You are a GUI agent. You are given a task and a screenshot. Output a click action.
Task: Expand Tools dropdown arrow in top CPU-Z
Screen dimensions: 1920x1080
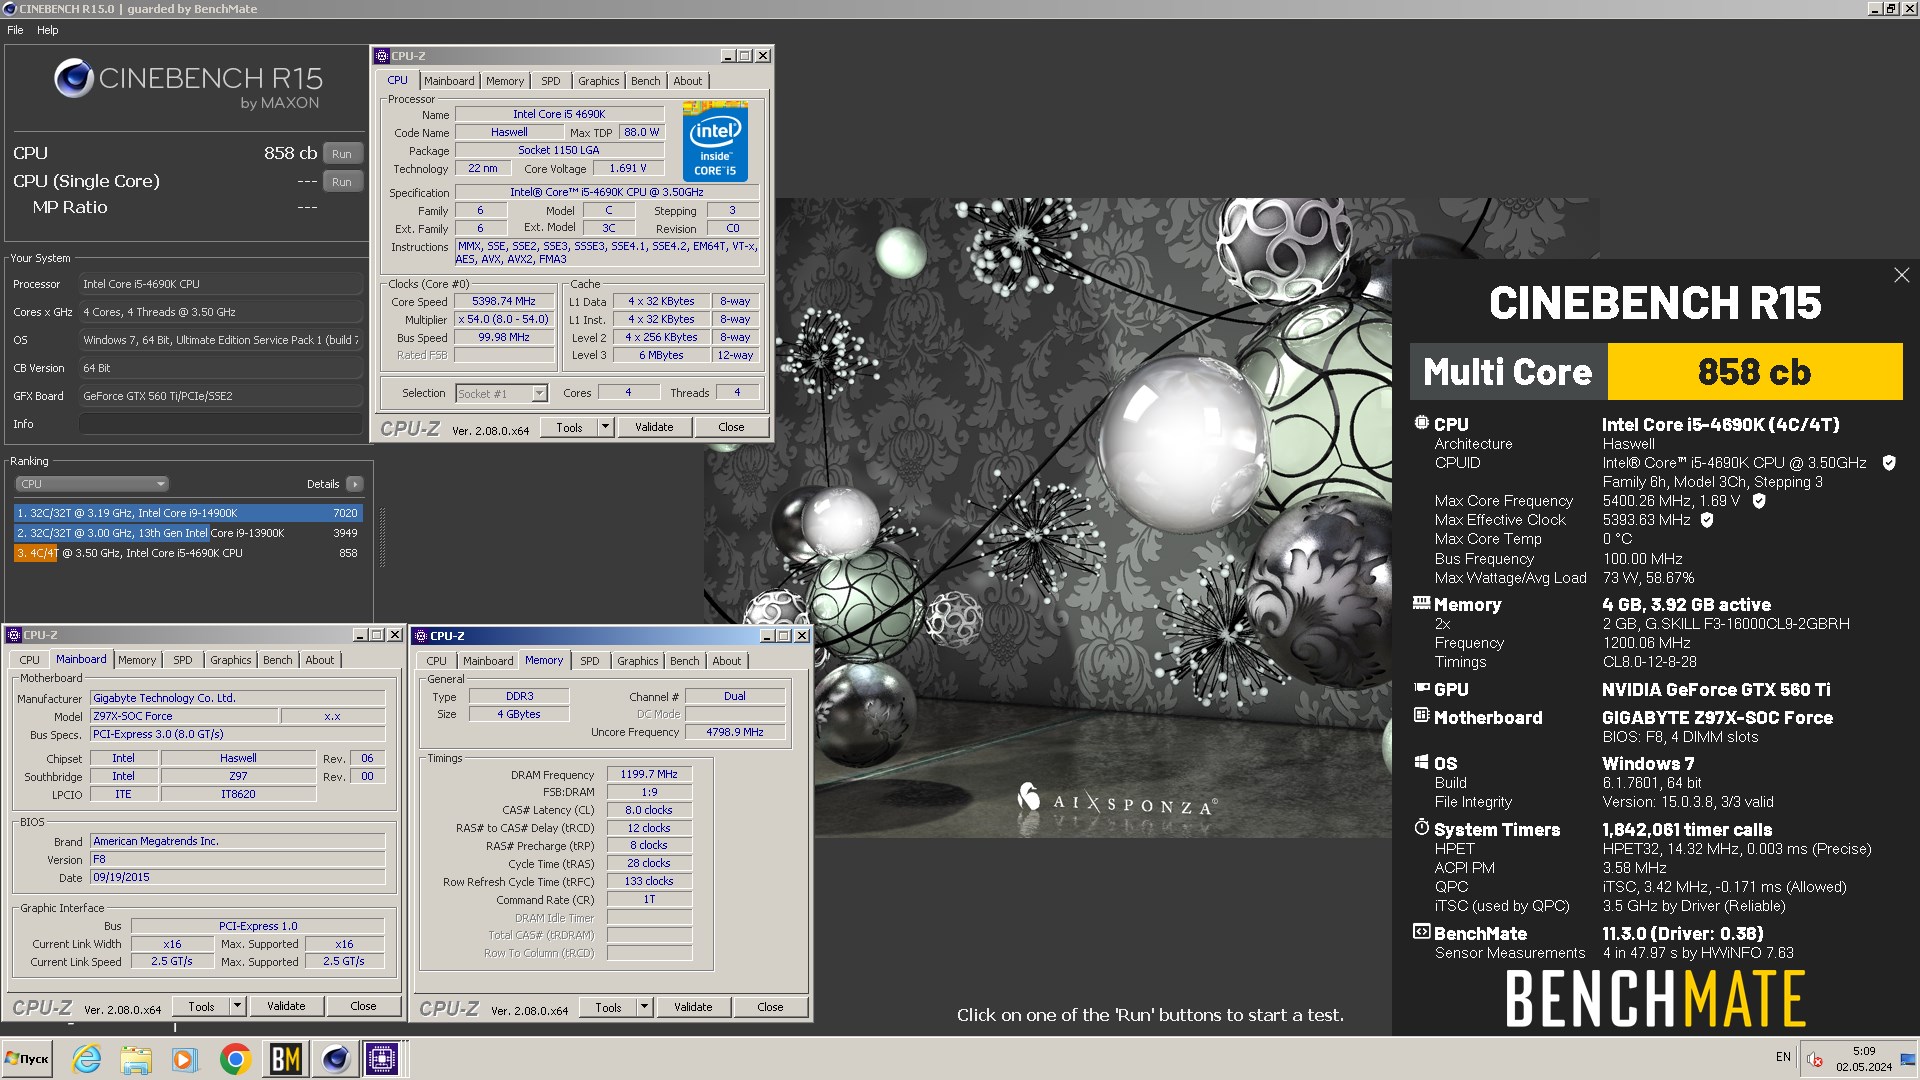click(605, 427)
